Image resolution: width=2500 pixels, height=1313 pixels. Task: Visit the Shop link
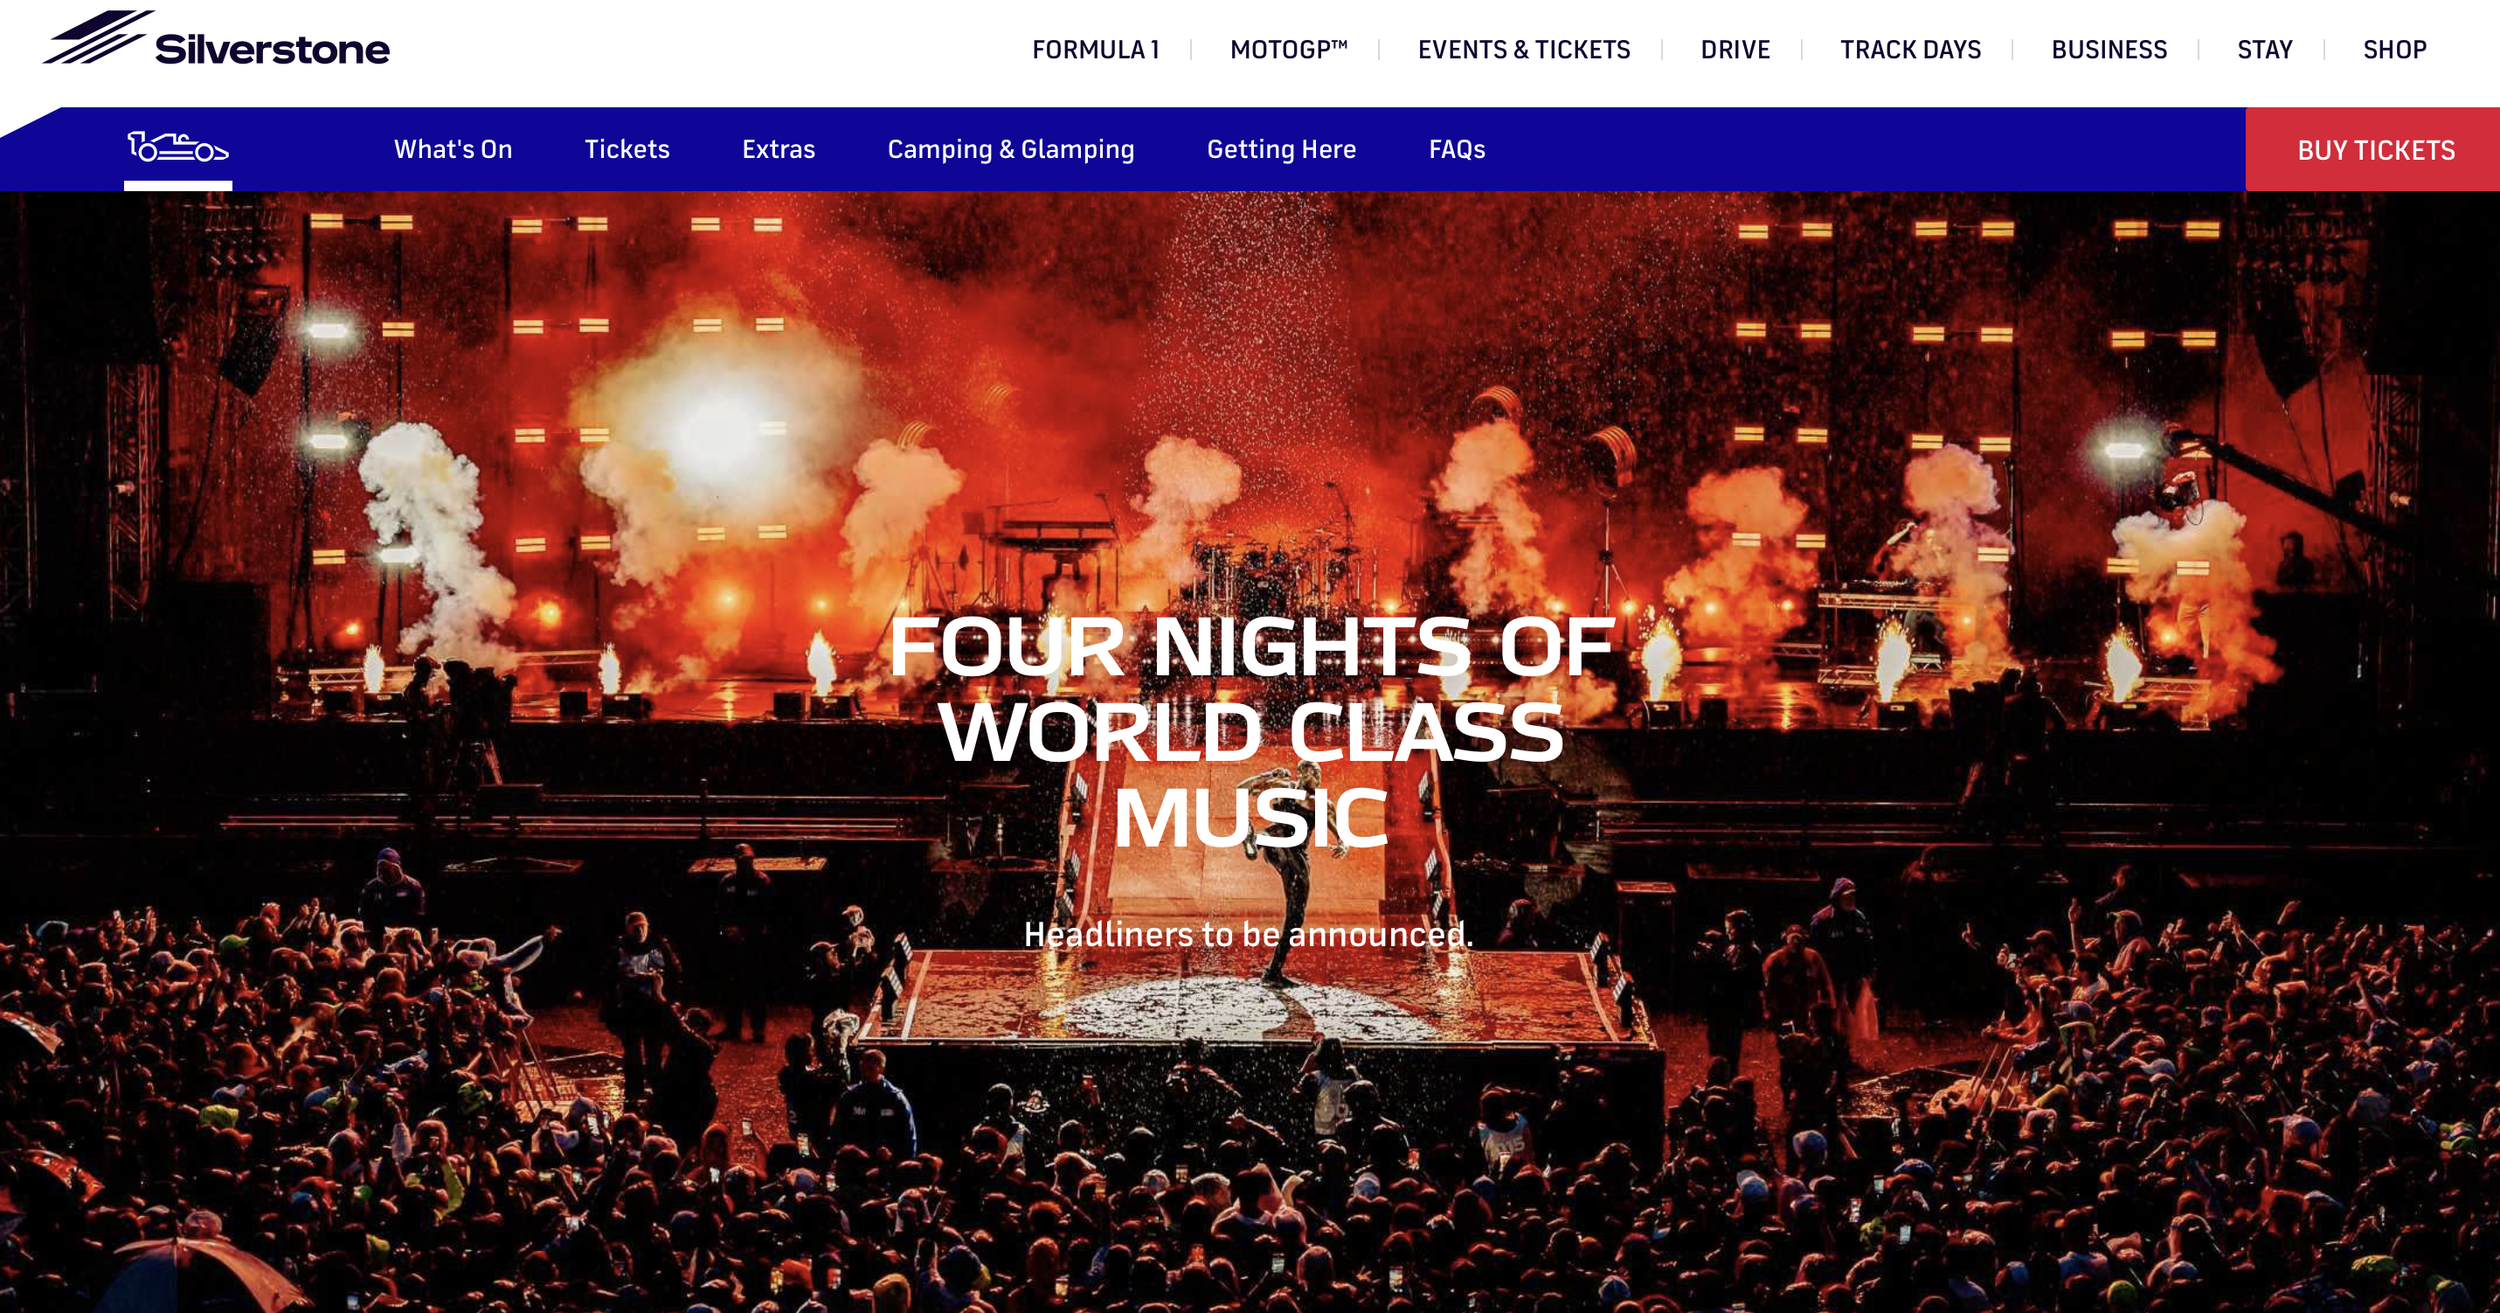pos(2394,49)
